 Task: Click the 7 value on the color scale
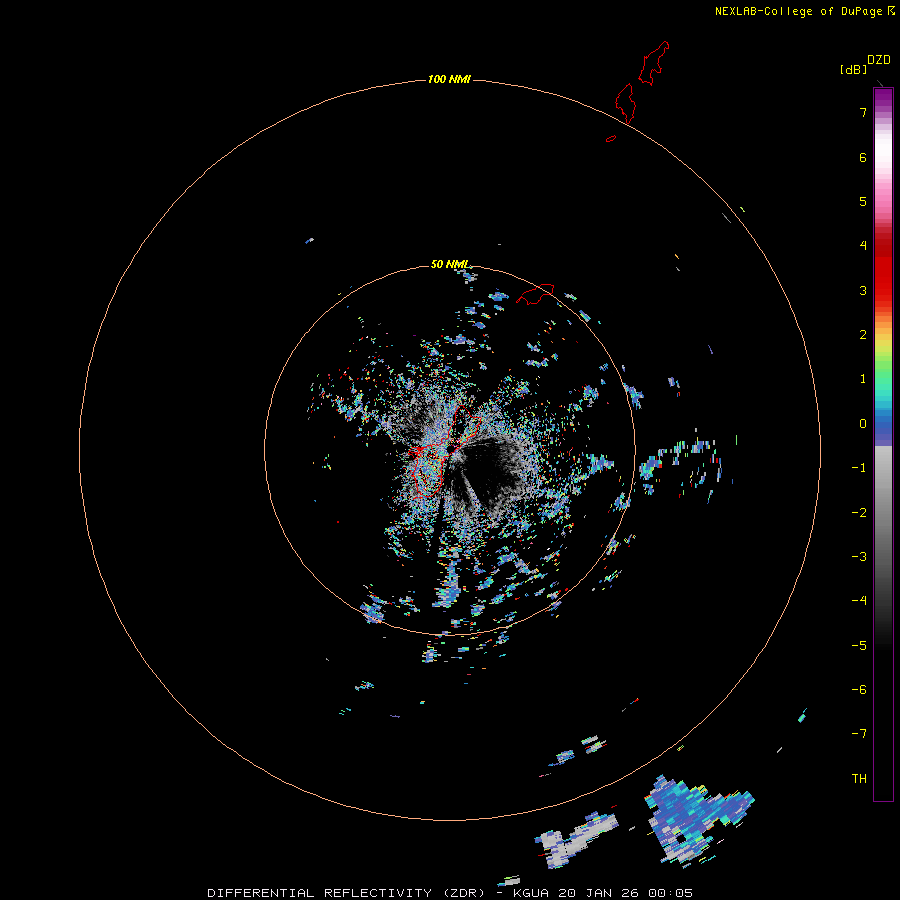863,112
